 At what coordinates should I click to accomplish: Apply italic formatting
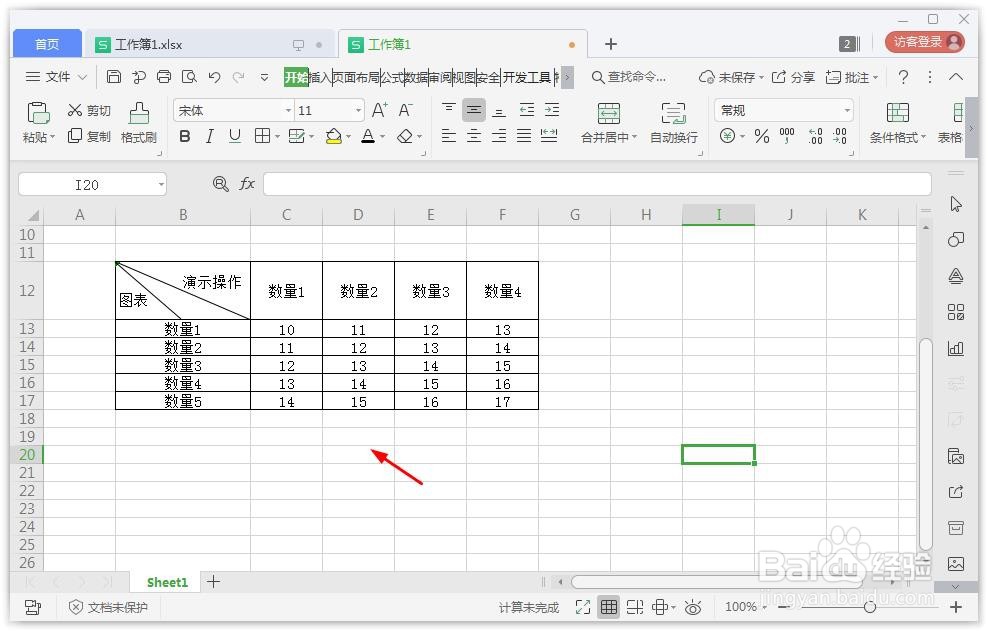click(x=209, y=136)
